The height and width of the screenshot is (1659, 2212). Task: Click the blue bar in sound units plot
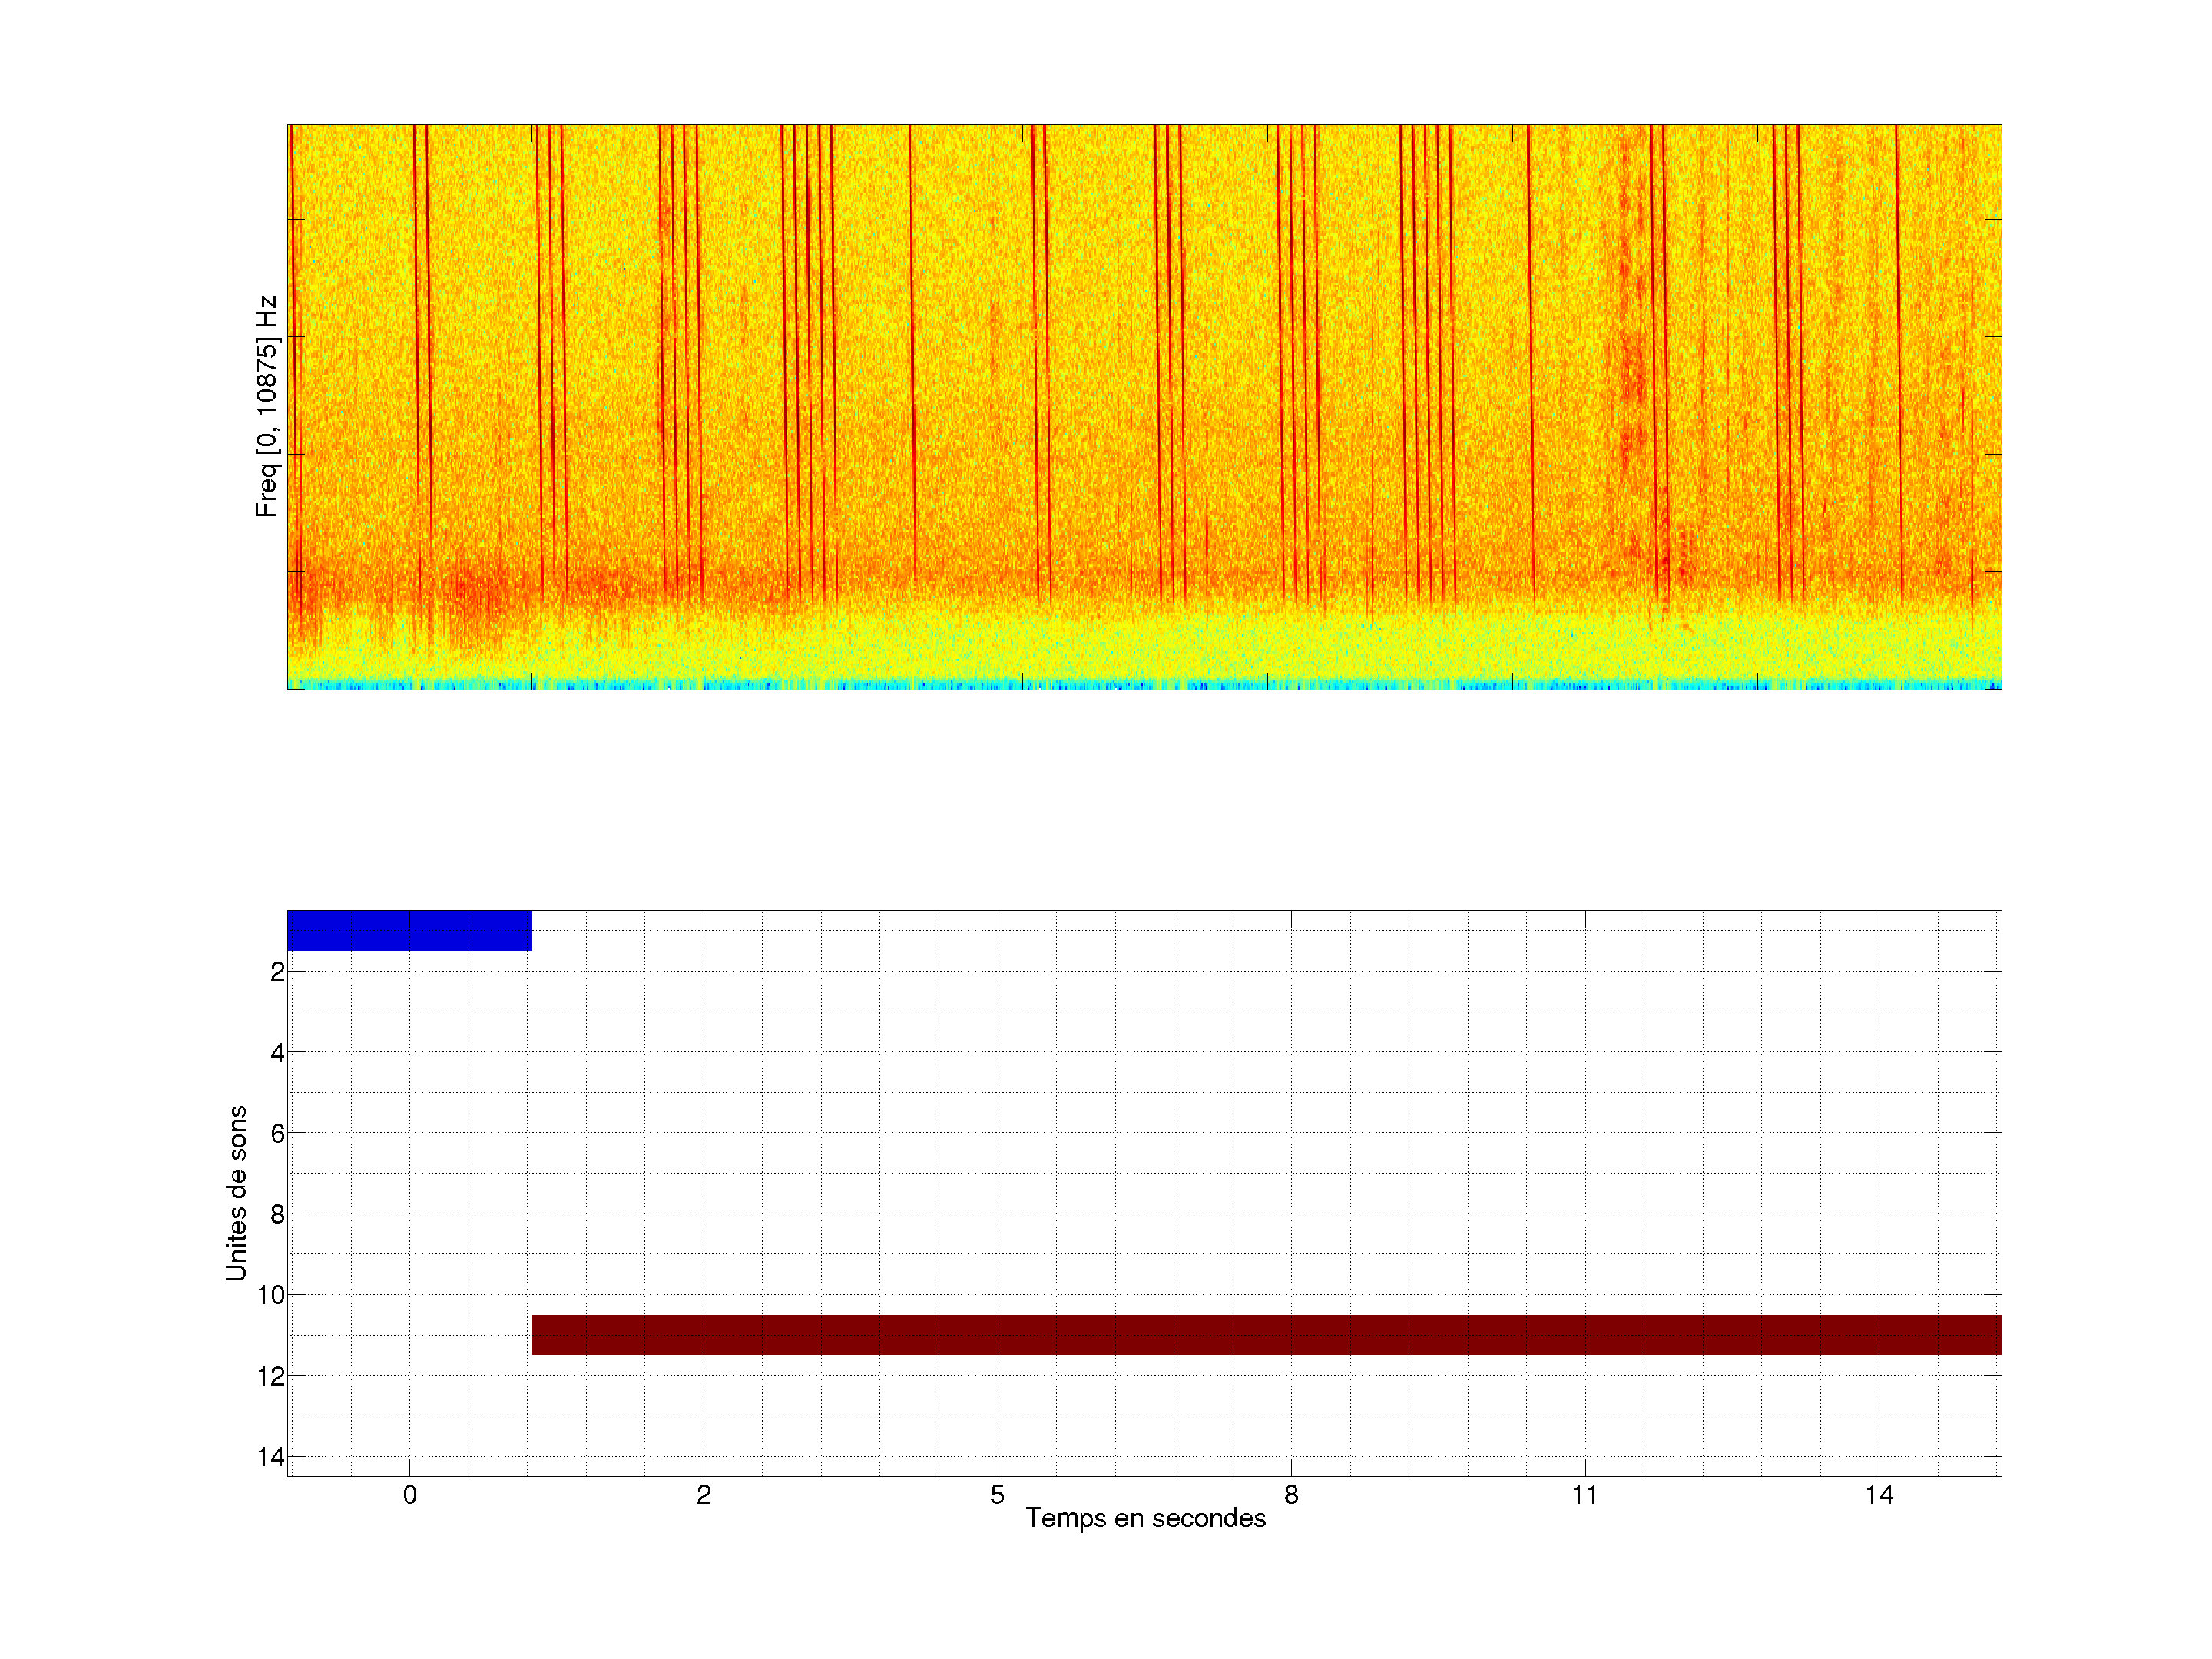click(x=409, y=930)
